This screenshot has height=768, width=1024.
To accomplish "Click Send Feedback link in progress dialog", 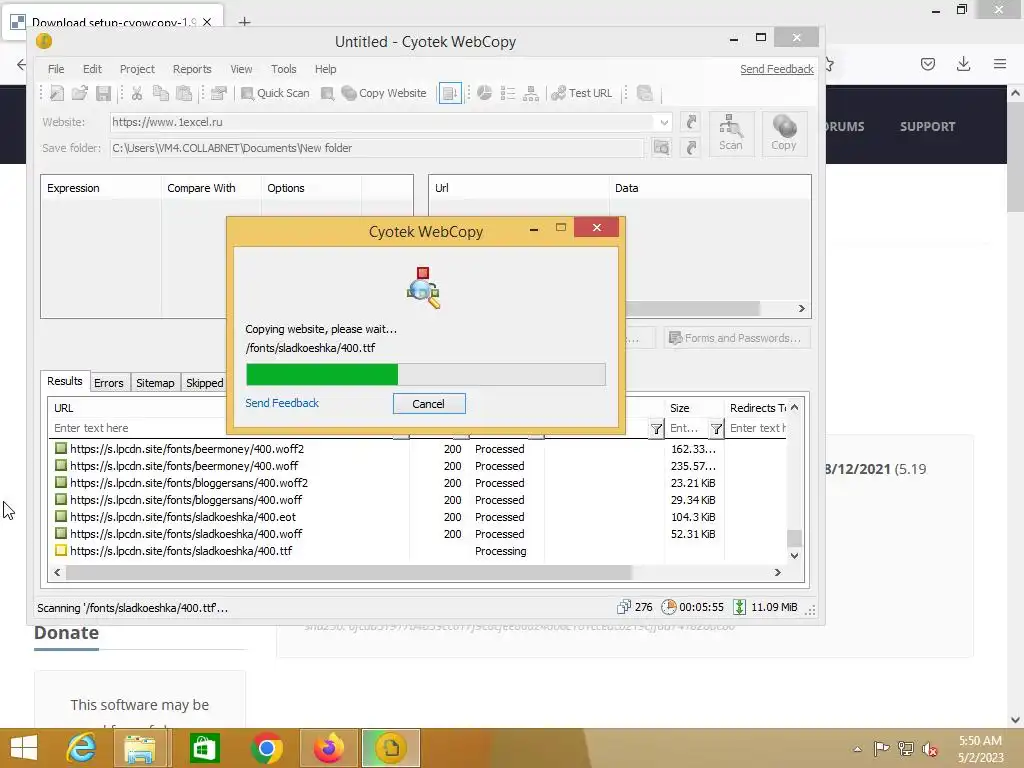I will tap(282, 404).
